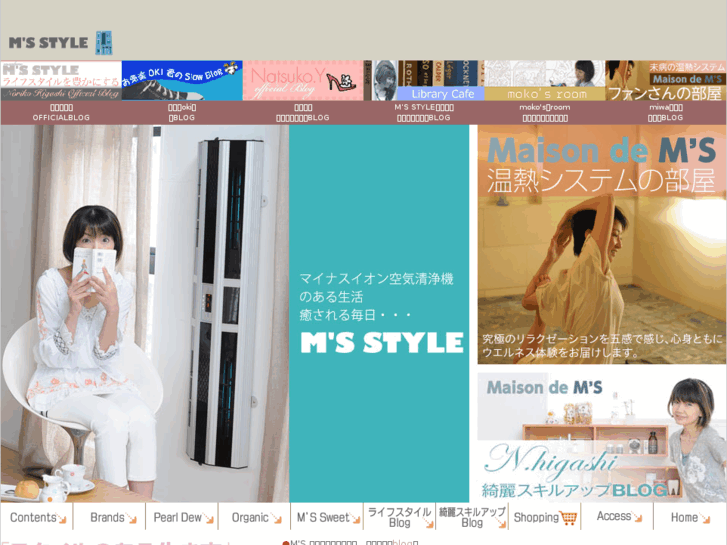
Task: Open the moko's room banner
Action: tap(545, 81)
